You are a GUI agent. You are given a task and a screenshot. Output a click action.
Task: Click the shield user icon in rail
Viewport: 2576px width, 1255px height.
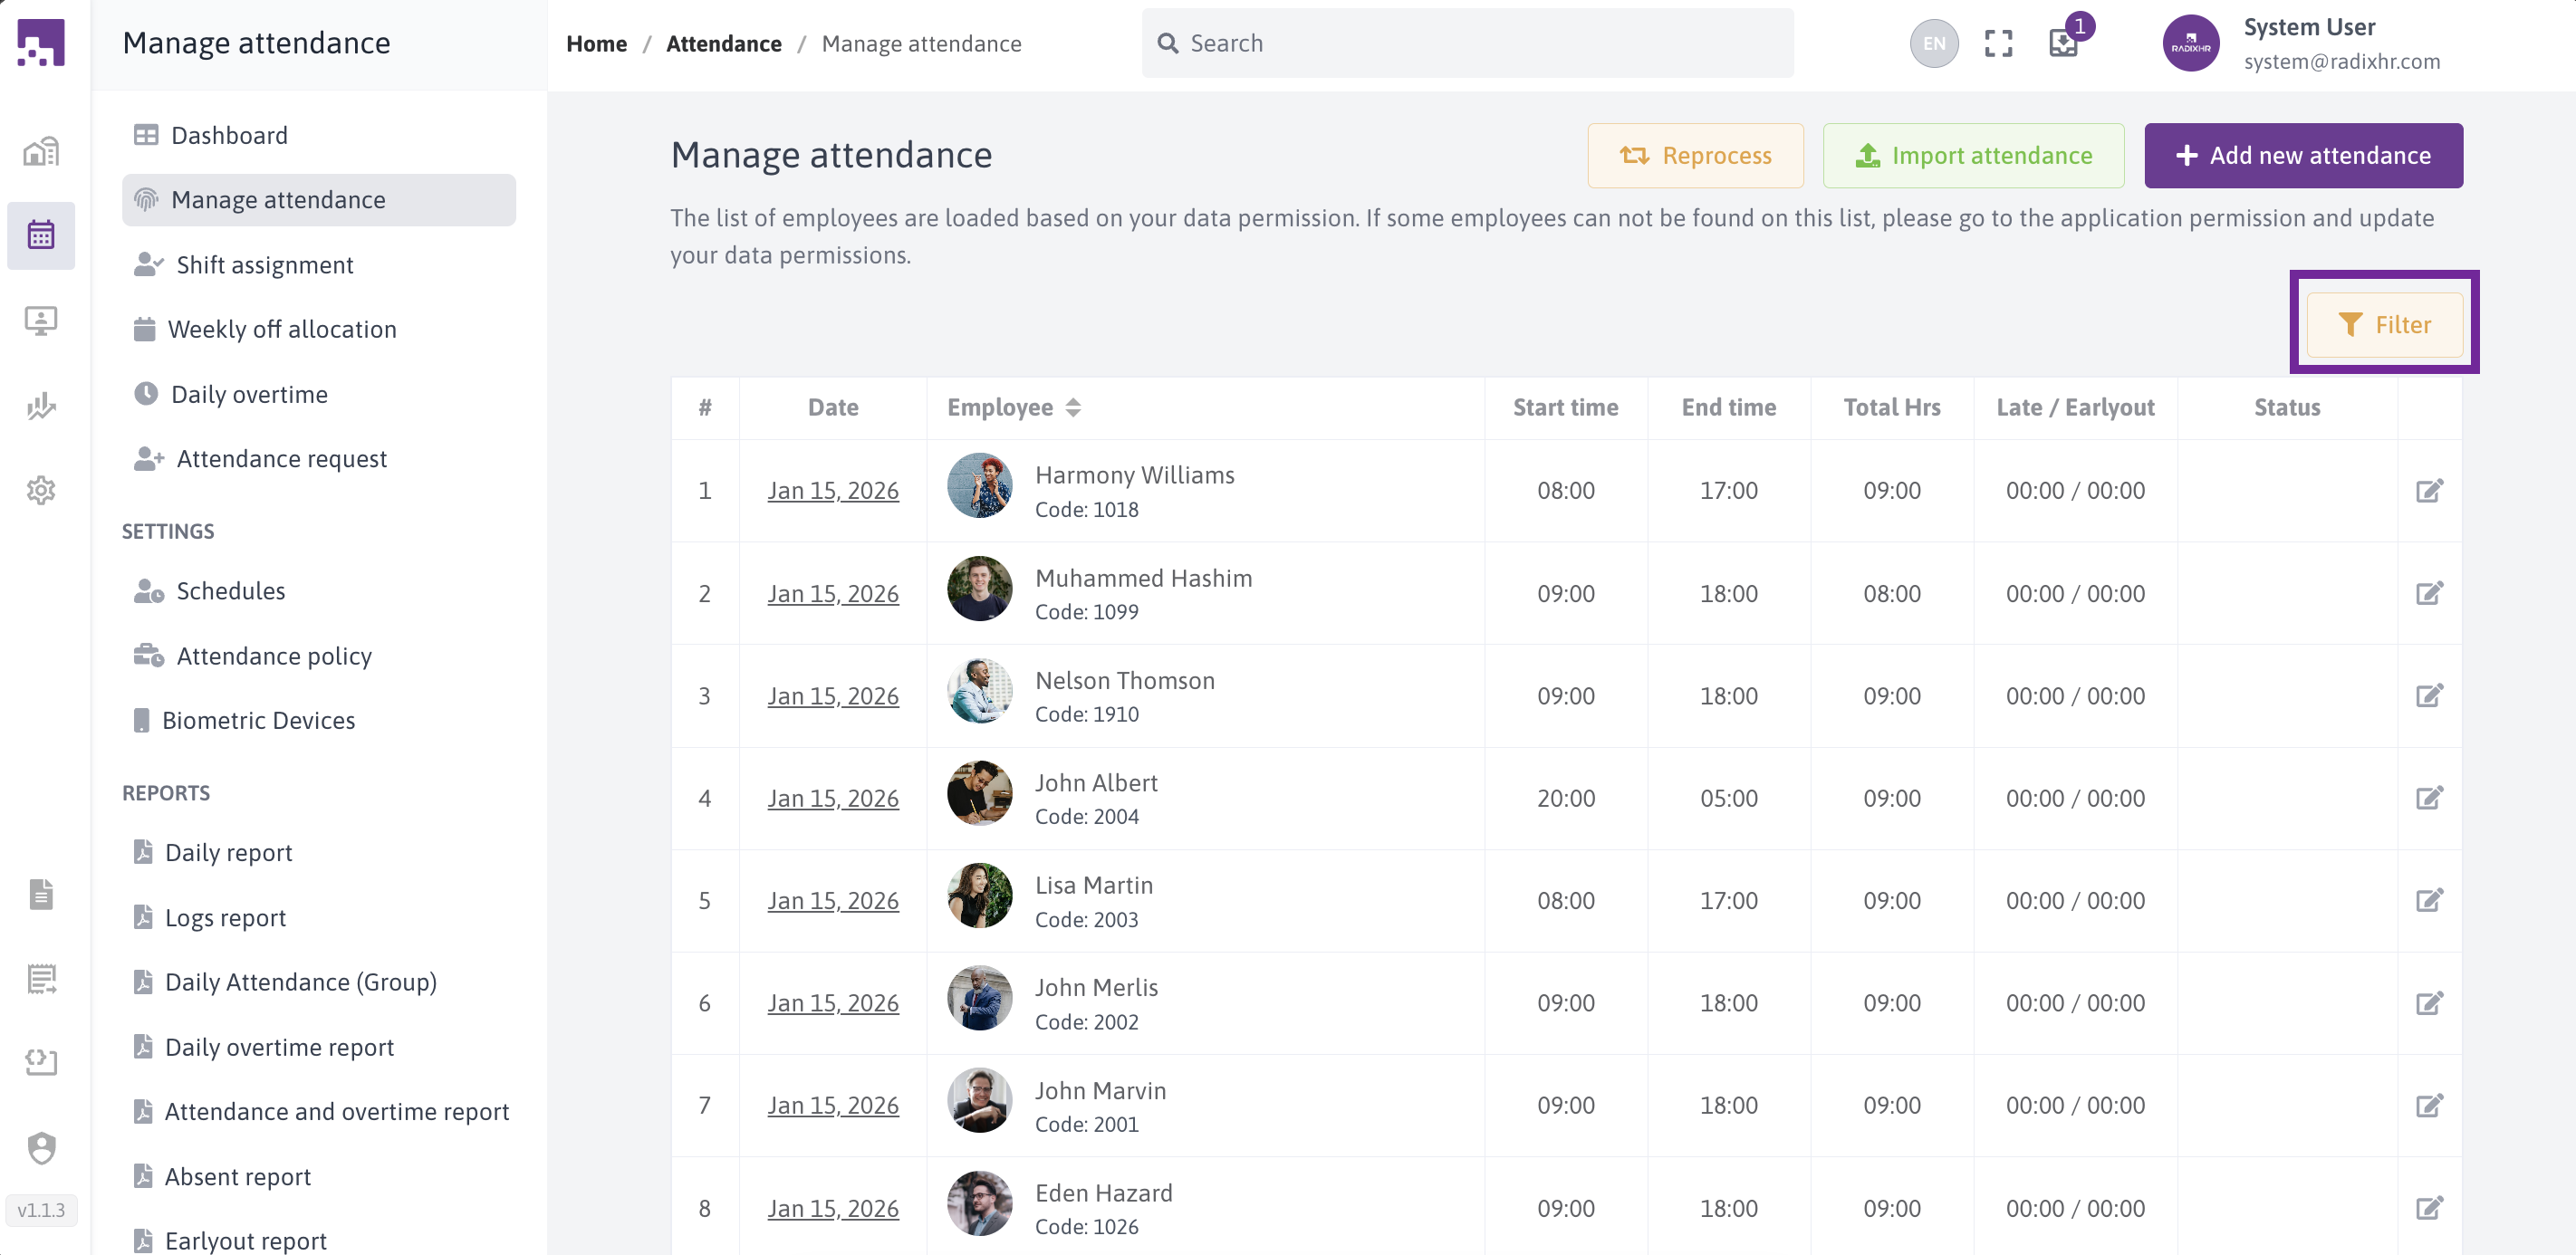click(41, 1147)
